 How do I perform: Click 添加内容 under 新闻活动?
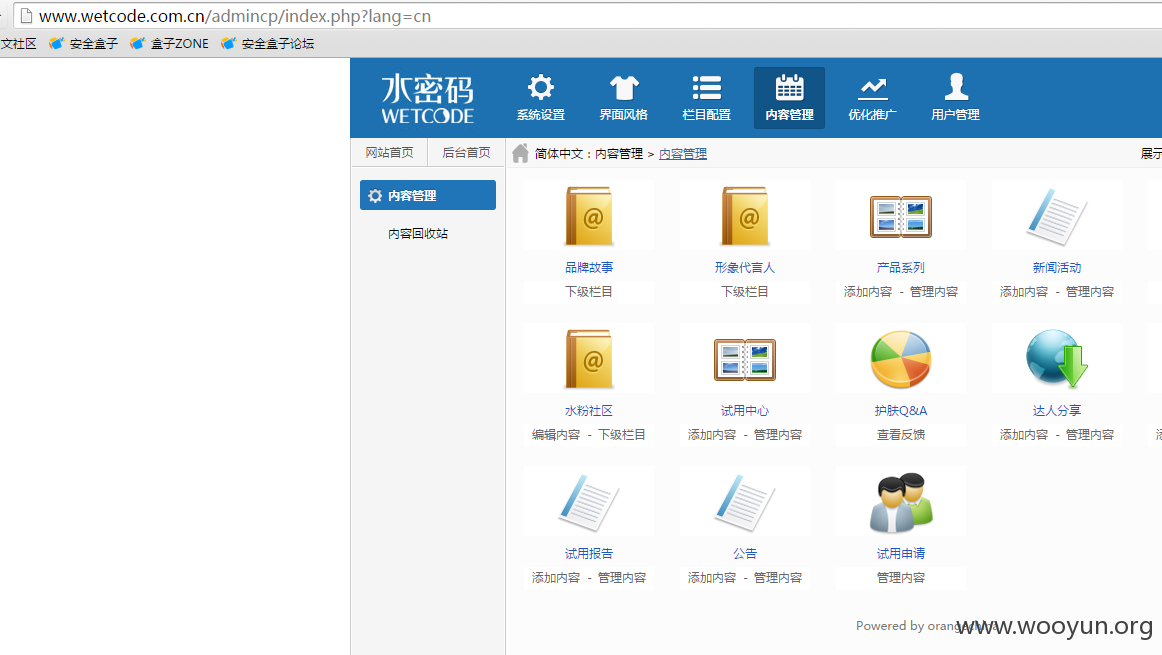pos(1024,292)
